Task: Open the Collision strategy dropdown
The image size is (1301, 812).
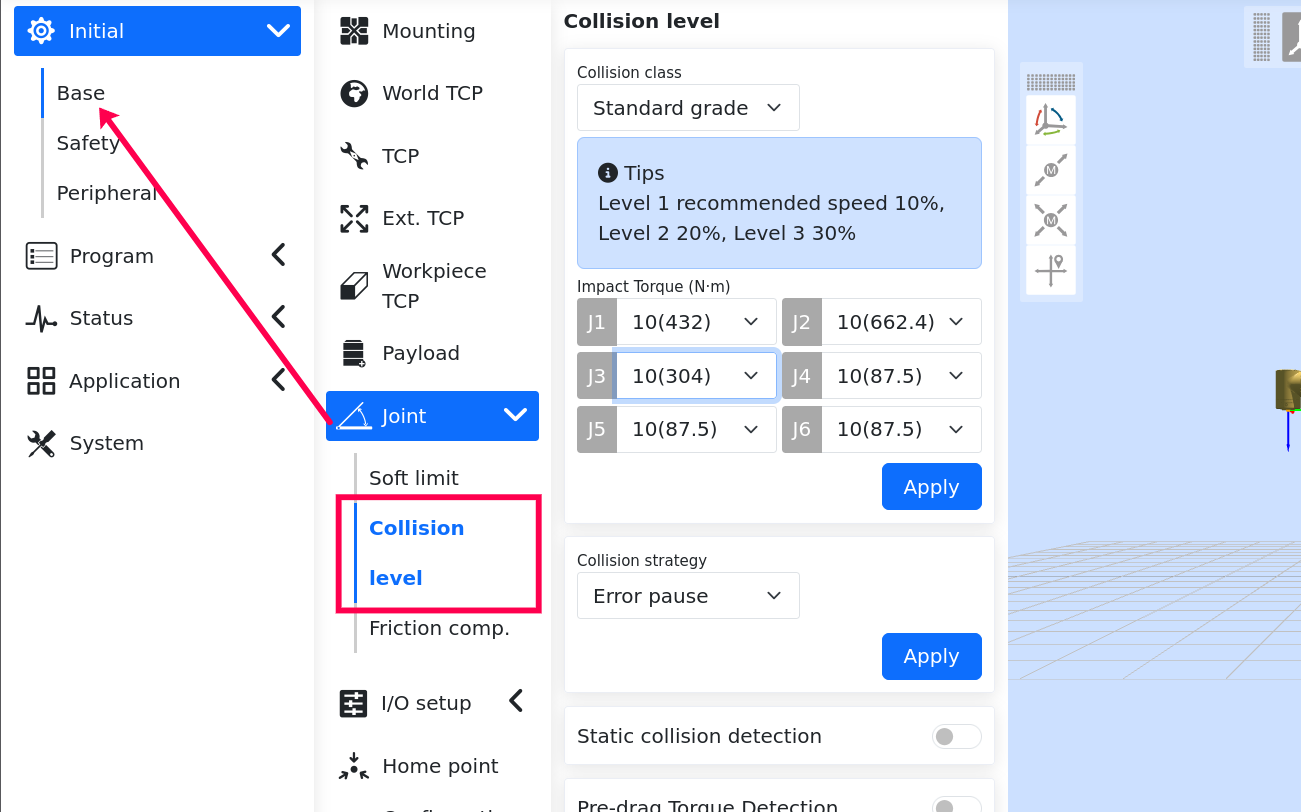Action: (688, 596)
